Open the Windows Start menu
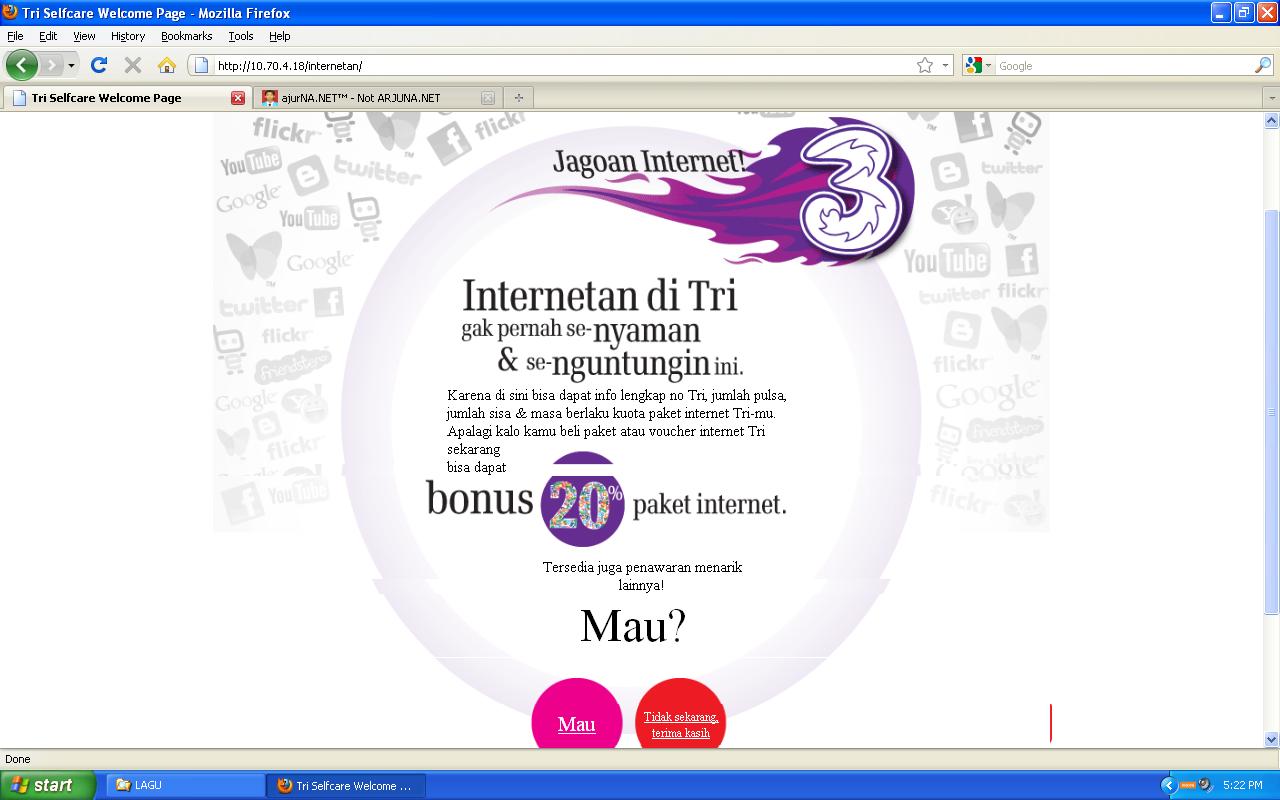This screenshot has height=800, width=1280. [48, 785]
